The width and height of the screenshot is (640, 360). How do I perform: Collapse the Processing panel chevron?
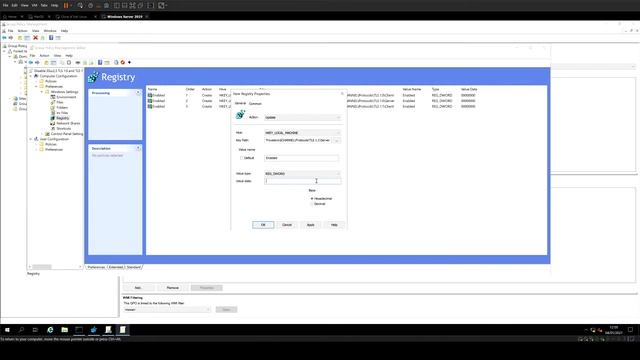[138, 93]
